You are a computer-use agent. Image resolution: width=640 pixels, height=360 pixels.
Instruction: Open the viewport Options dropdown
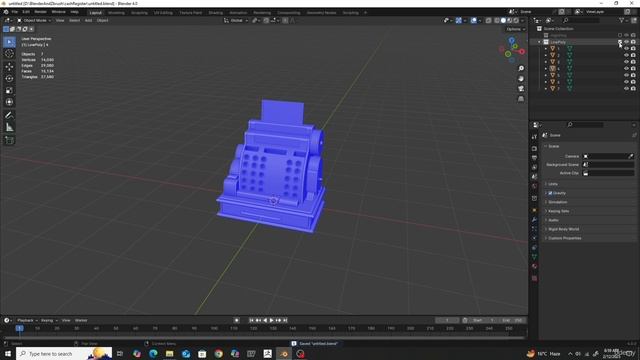pos(515,29)
